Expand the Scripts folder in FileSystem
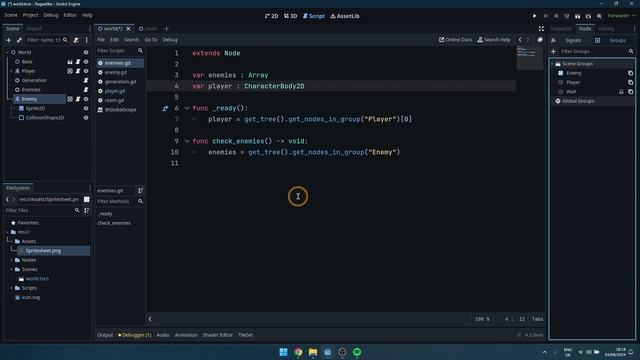Image resolution: width=640 pixels, height=360 pixels. tap(11, 288)
